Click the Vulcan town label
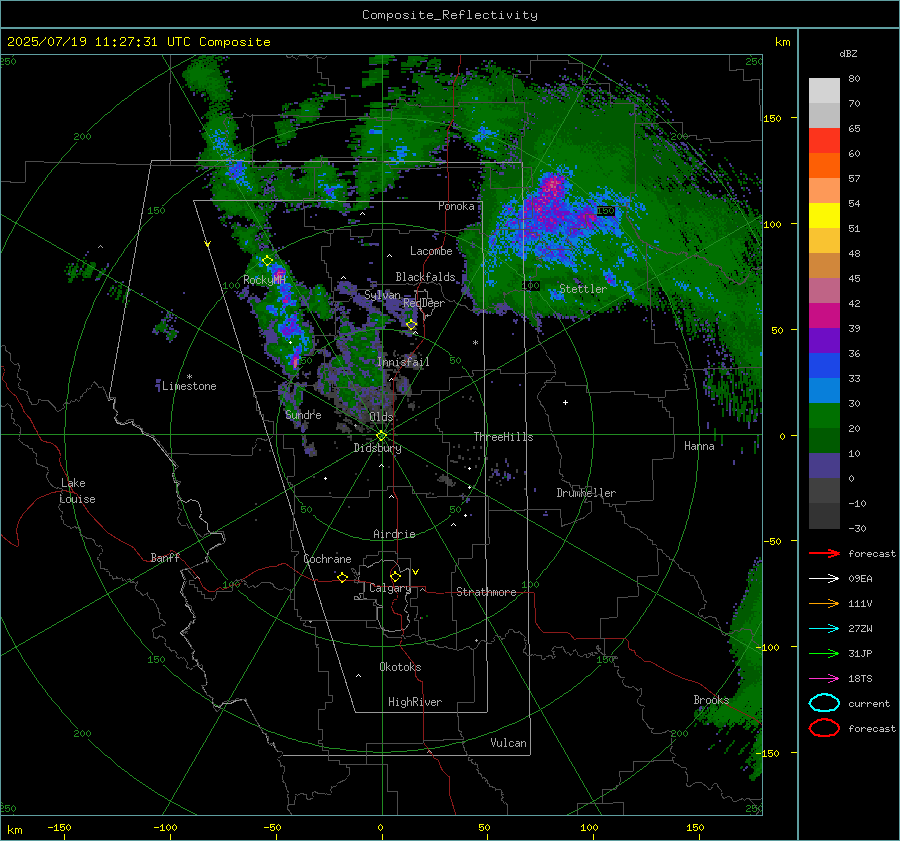900x841 pixels. tap(508, 743)
